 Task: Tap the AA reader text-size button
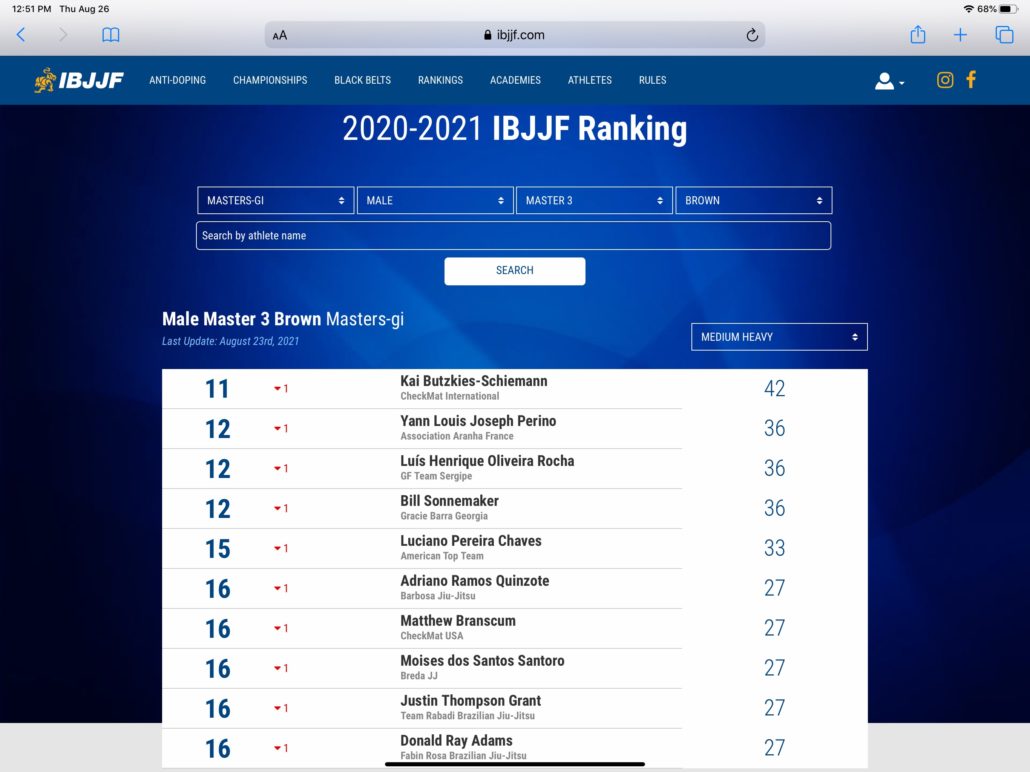(x=280, y=35)
